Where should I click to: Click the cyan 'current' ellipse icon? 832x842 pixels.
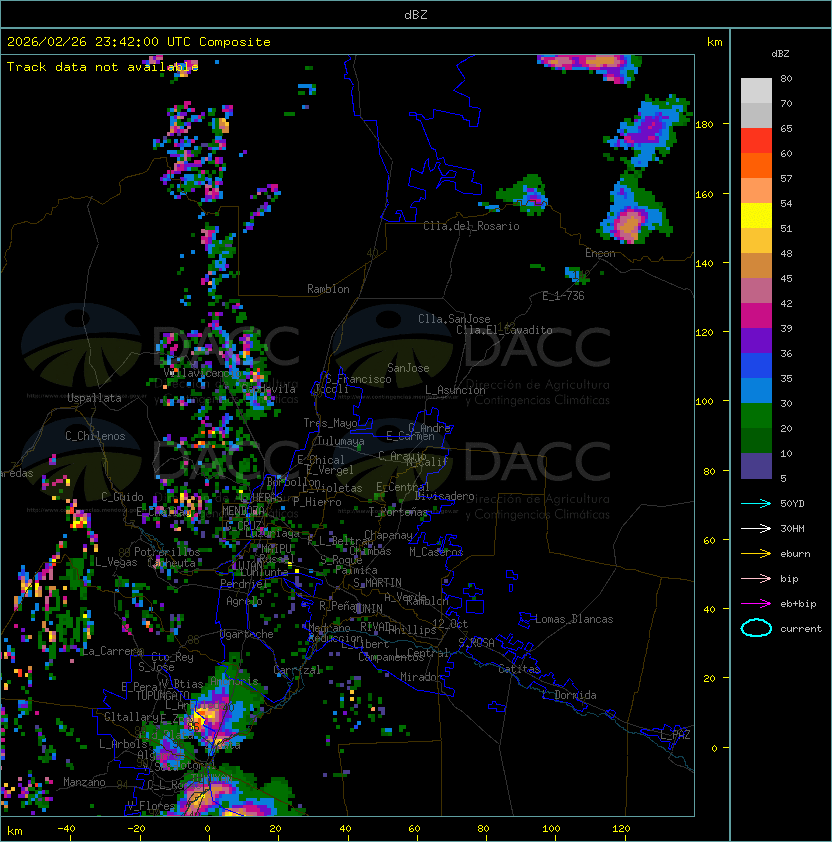tap(756, 628)
